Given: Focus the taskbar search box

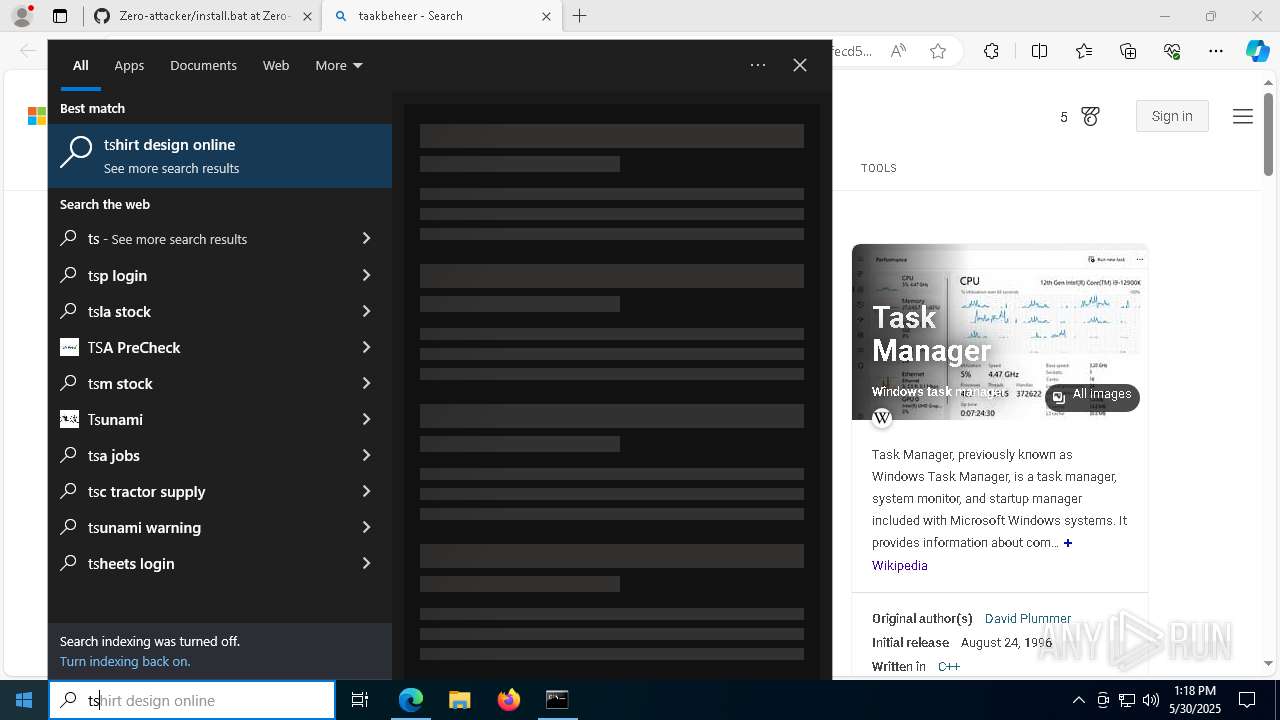Looking at the screenshot, I should click(192, 700).
